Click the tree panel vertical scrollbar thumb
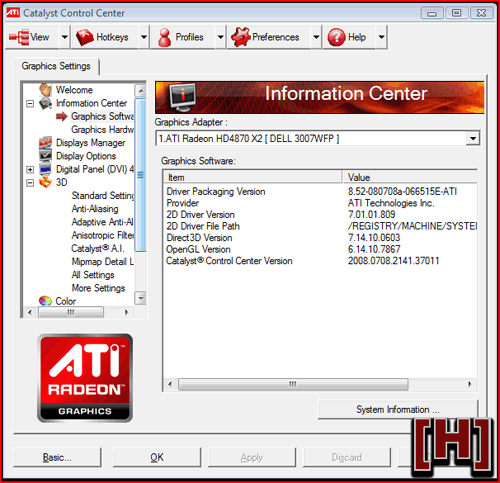 coord(140,175)
